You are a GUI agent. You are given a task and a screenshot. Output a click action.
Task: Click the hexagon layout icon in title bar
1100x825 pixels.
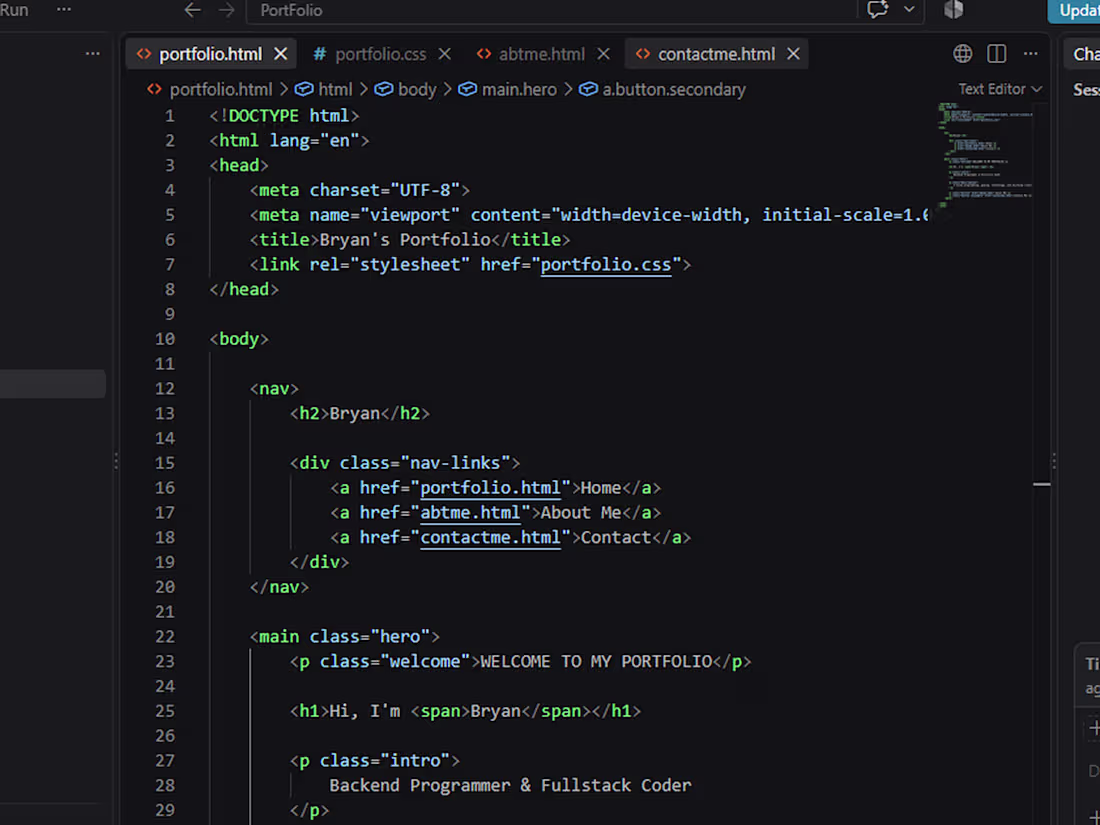[953, 9]
